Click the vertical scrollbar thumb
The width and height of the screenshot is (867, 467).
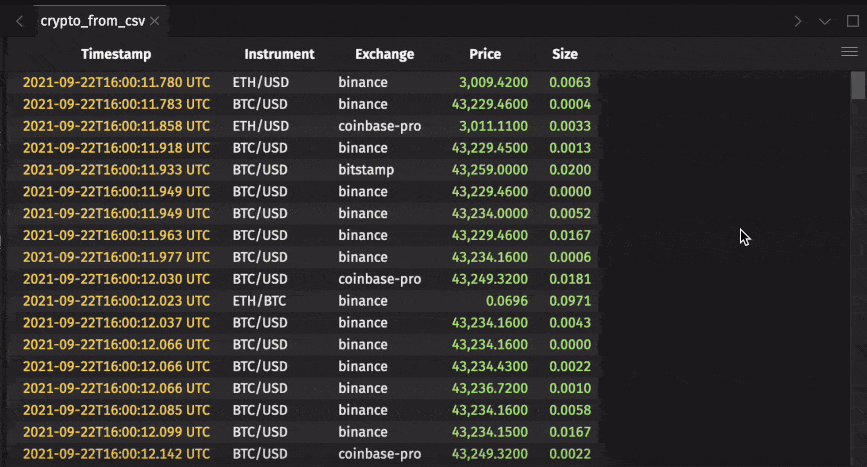point(858,86)
